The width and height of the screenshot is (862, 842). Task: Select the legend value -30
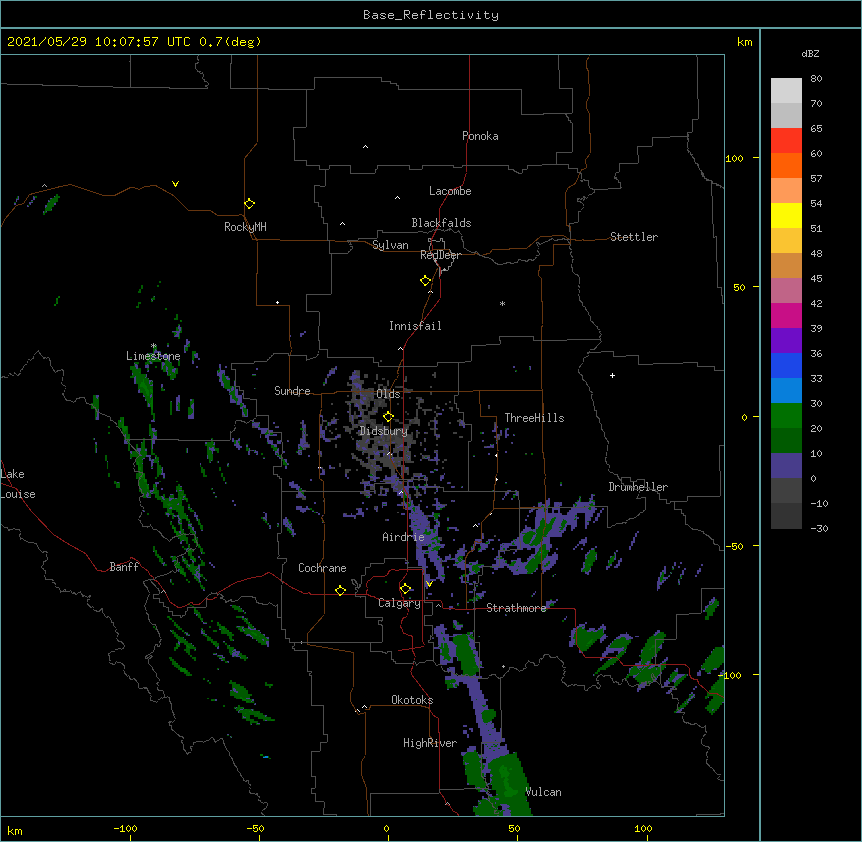819,528
